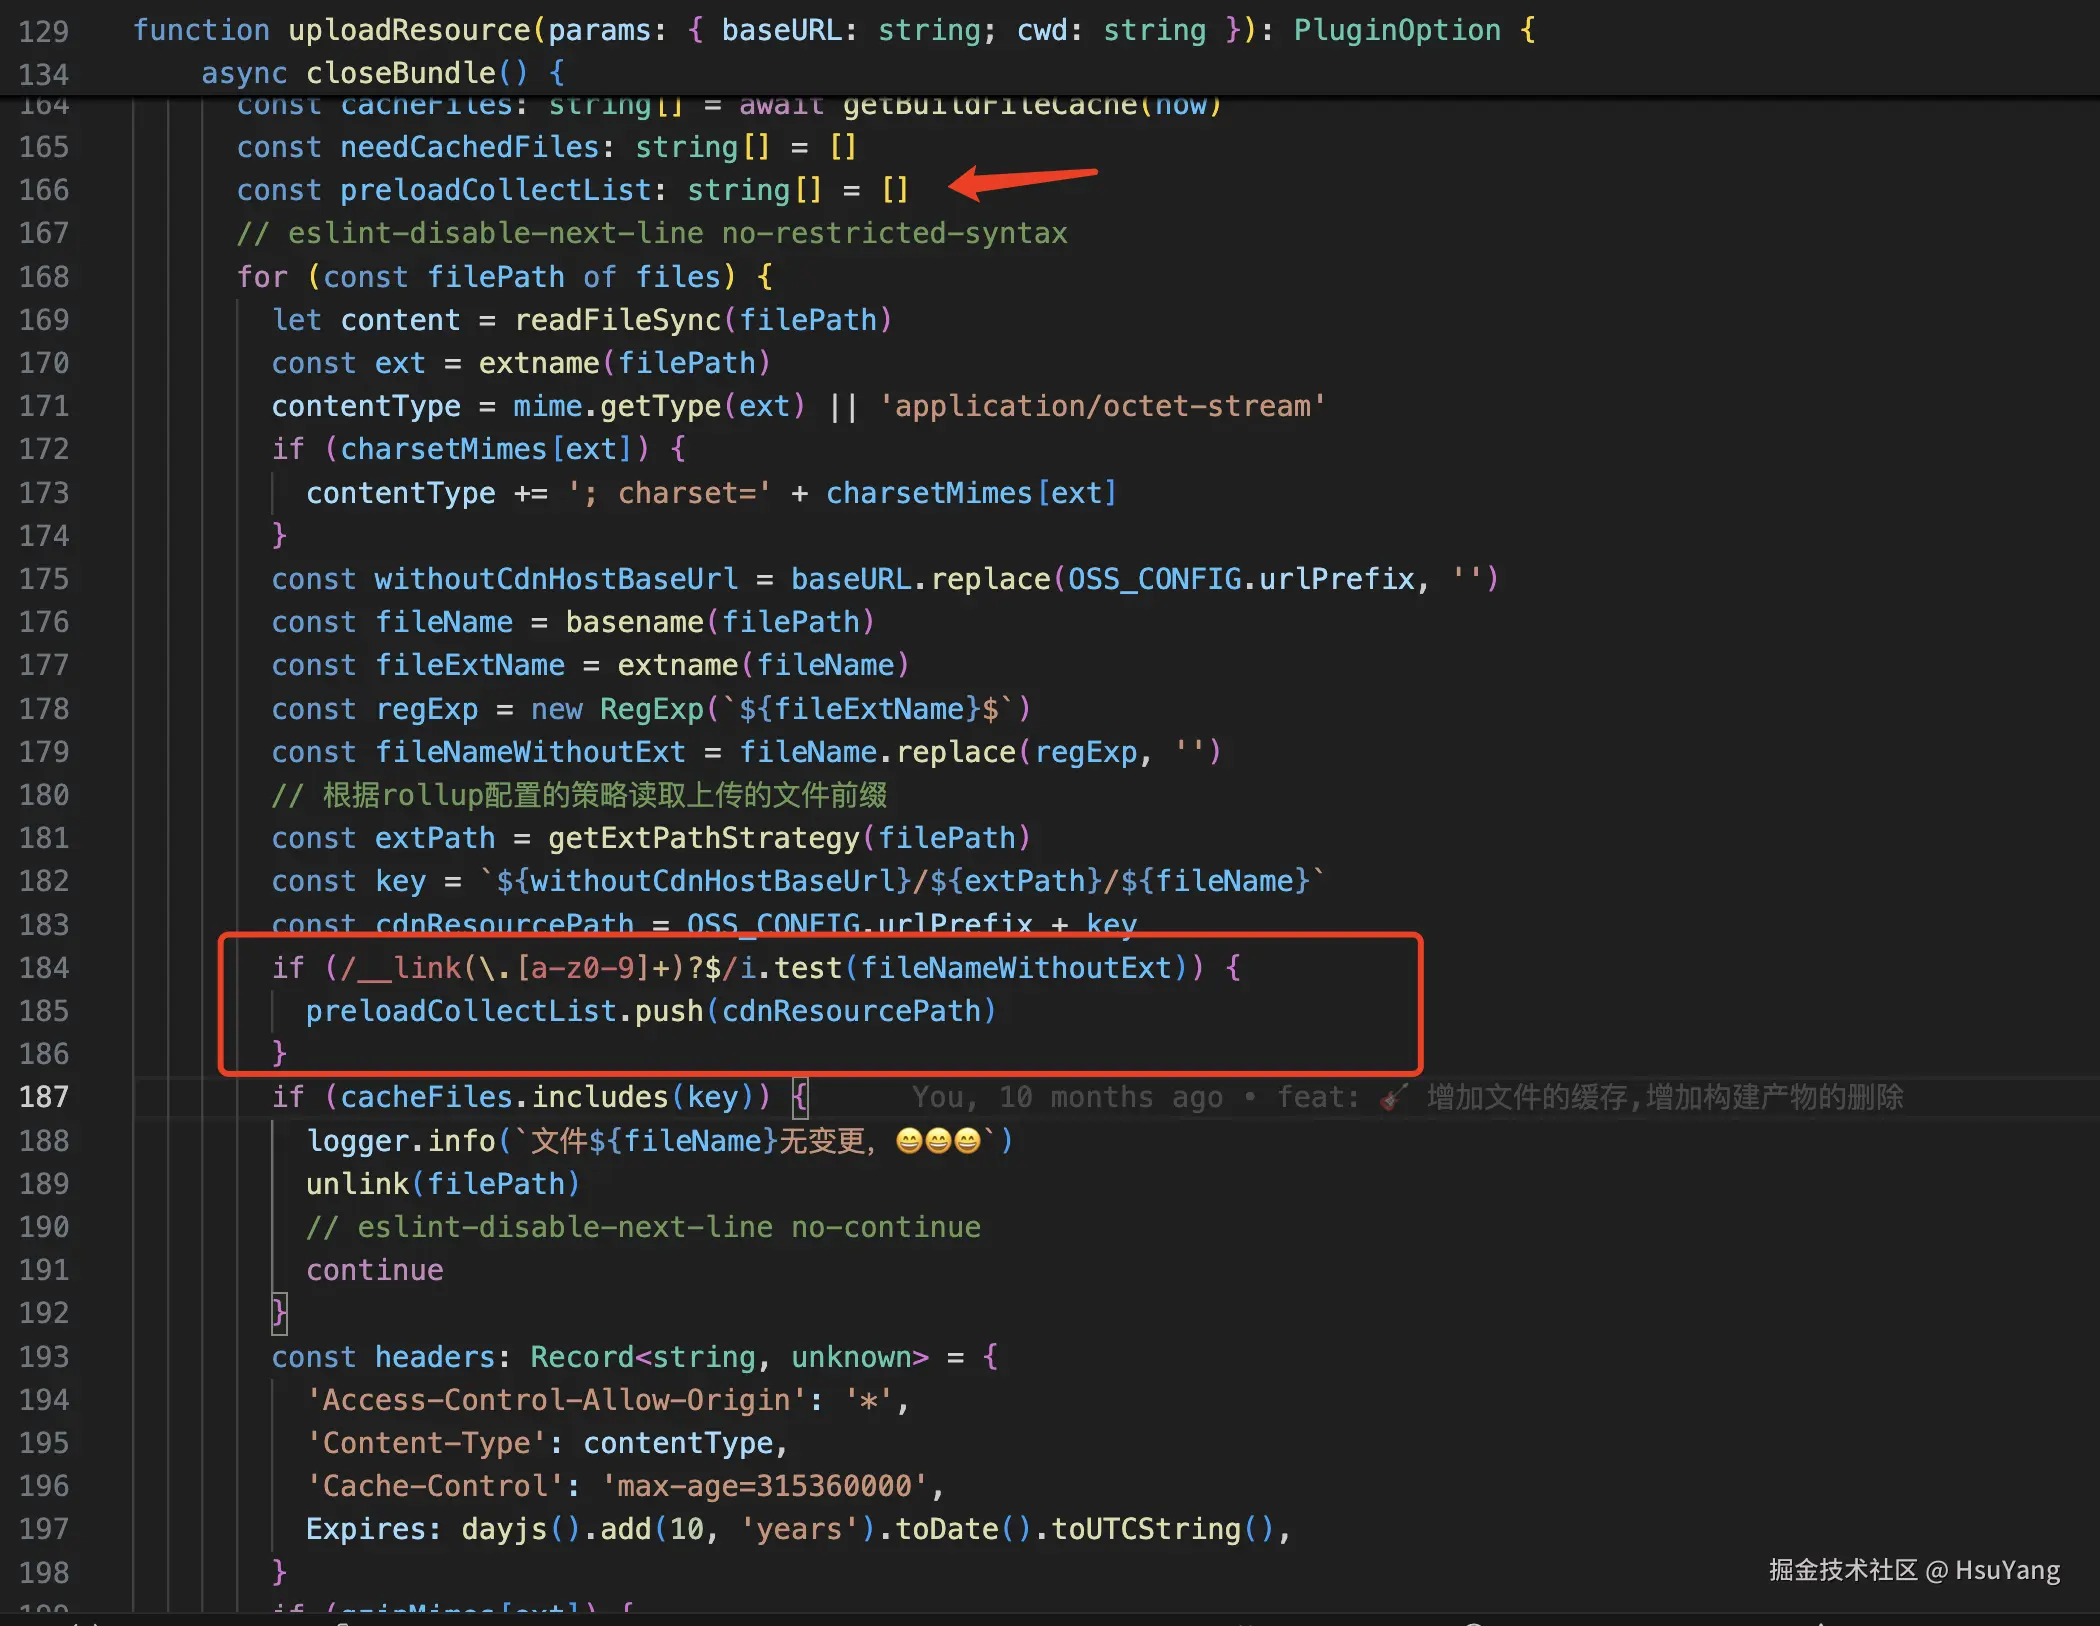The height and width of the screenshot is (1626, 2100).
Task: Click 'application/octet-stream' string literal
Action: [x=1102, y=406]
